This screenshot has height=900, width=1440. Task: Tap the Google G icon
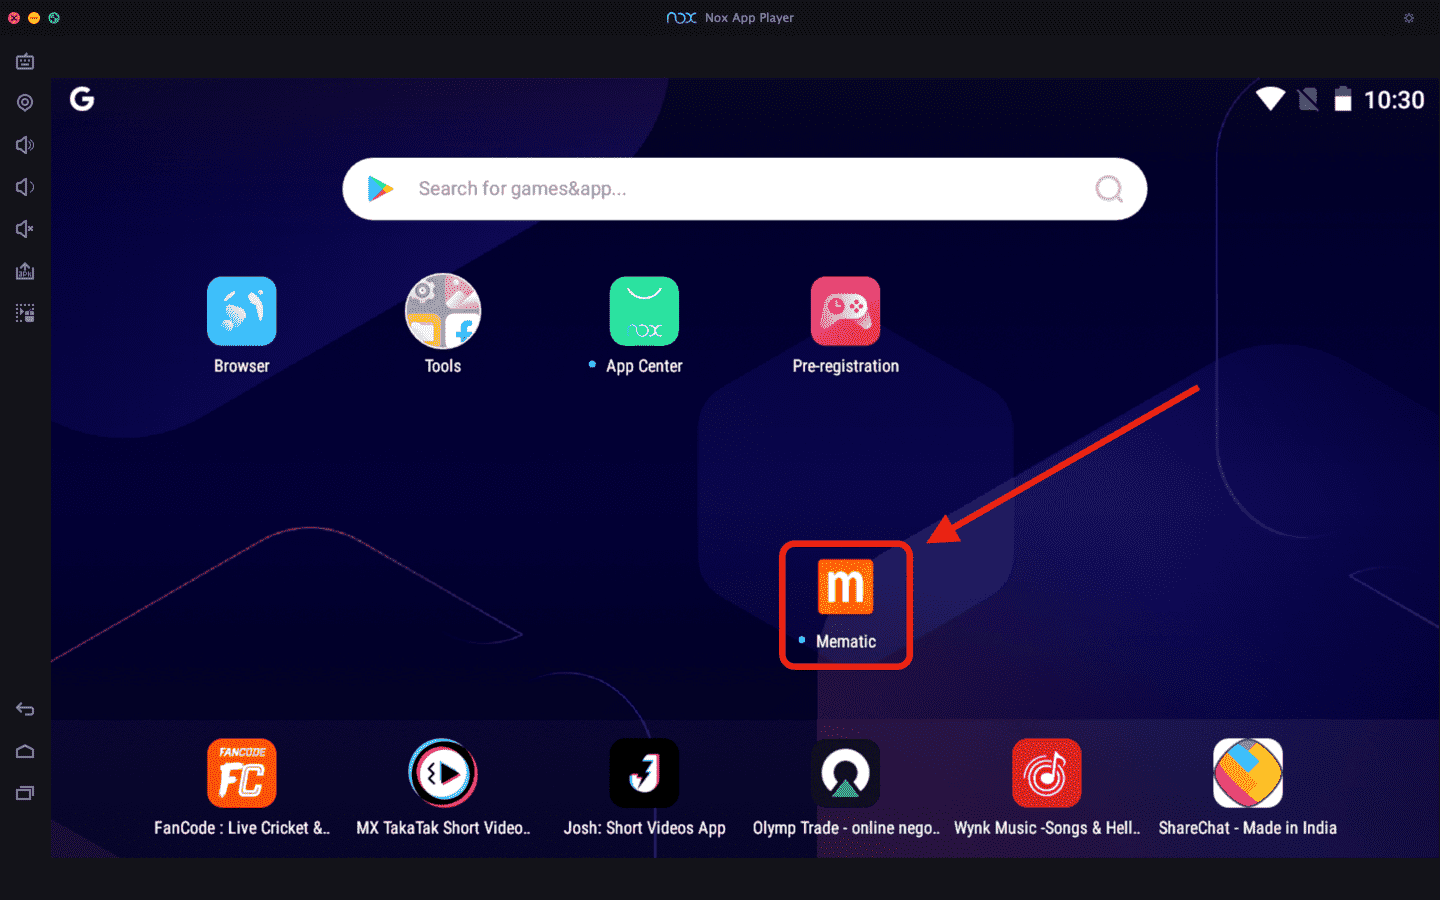pos(82,99)
